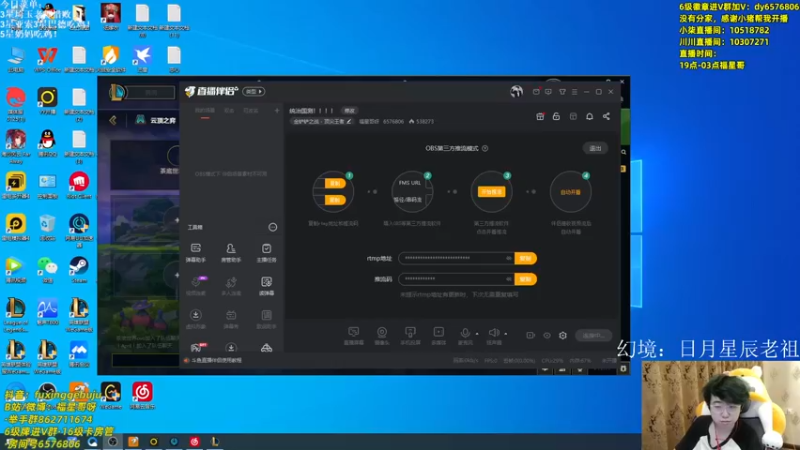Select the first scene tab in left panel
This screenshot has width=800, height=450.
[205, 111]
